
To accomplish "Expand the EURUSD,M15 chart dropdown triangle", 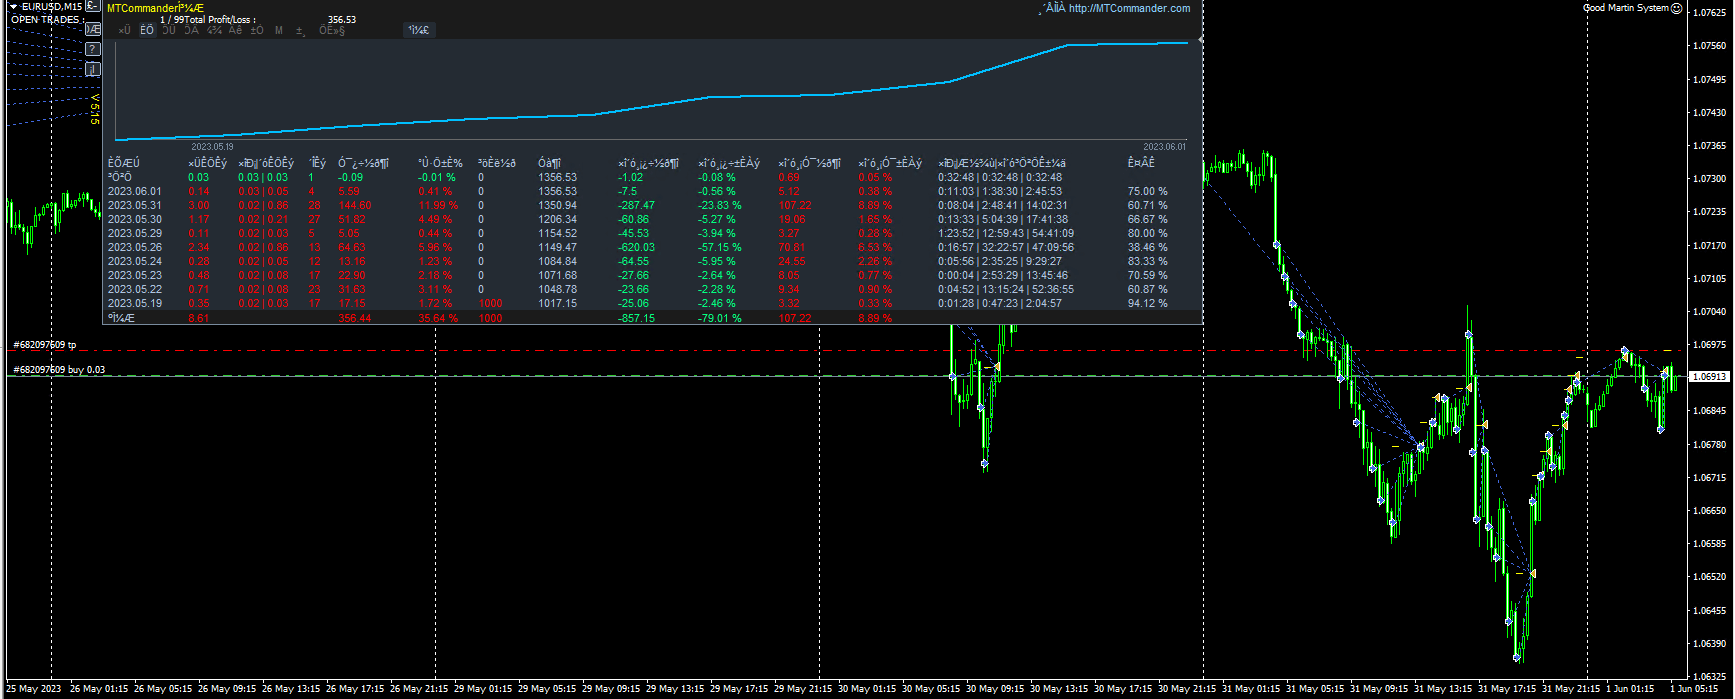I will pyautogui.click(x=13, y=7).
